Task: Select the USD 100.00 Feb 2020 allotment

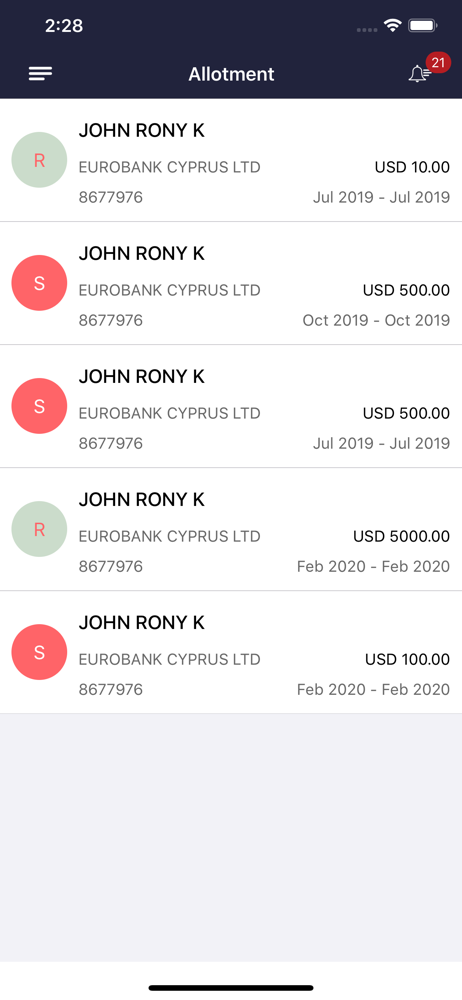Action: 231,652
